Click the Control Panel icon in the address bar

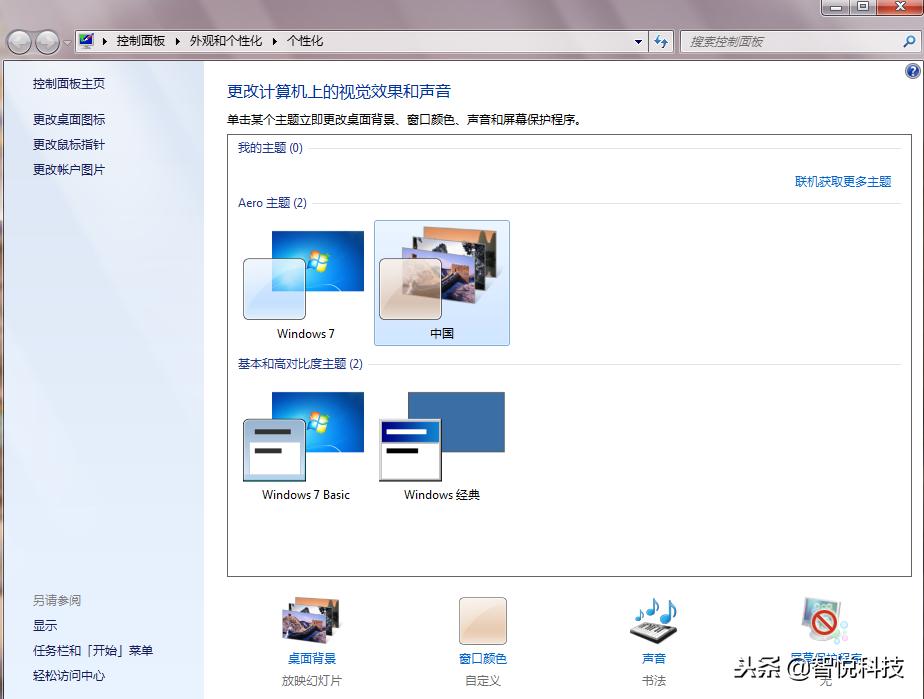[86, 41]
